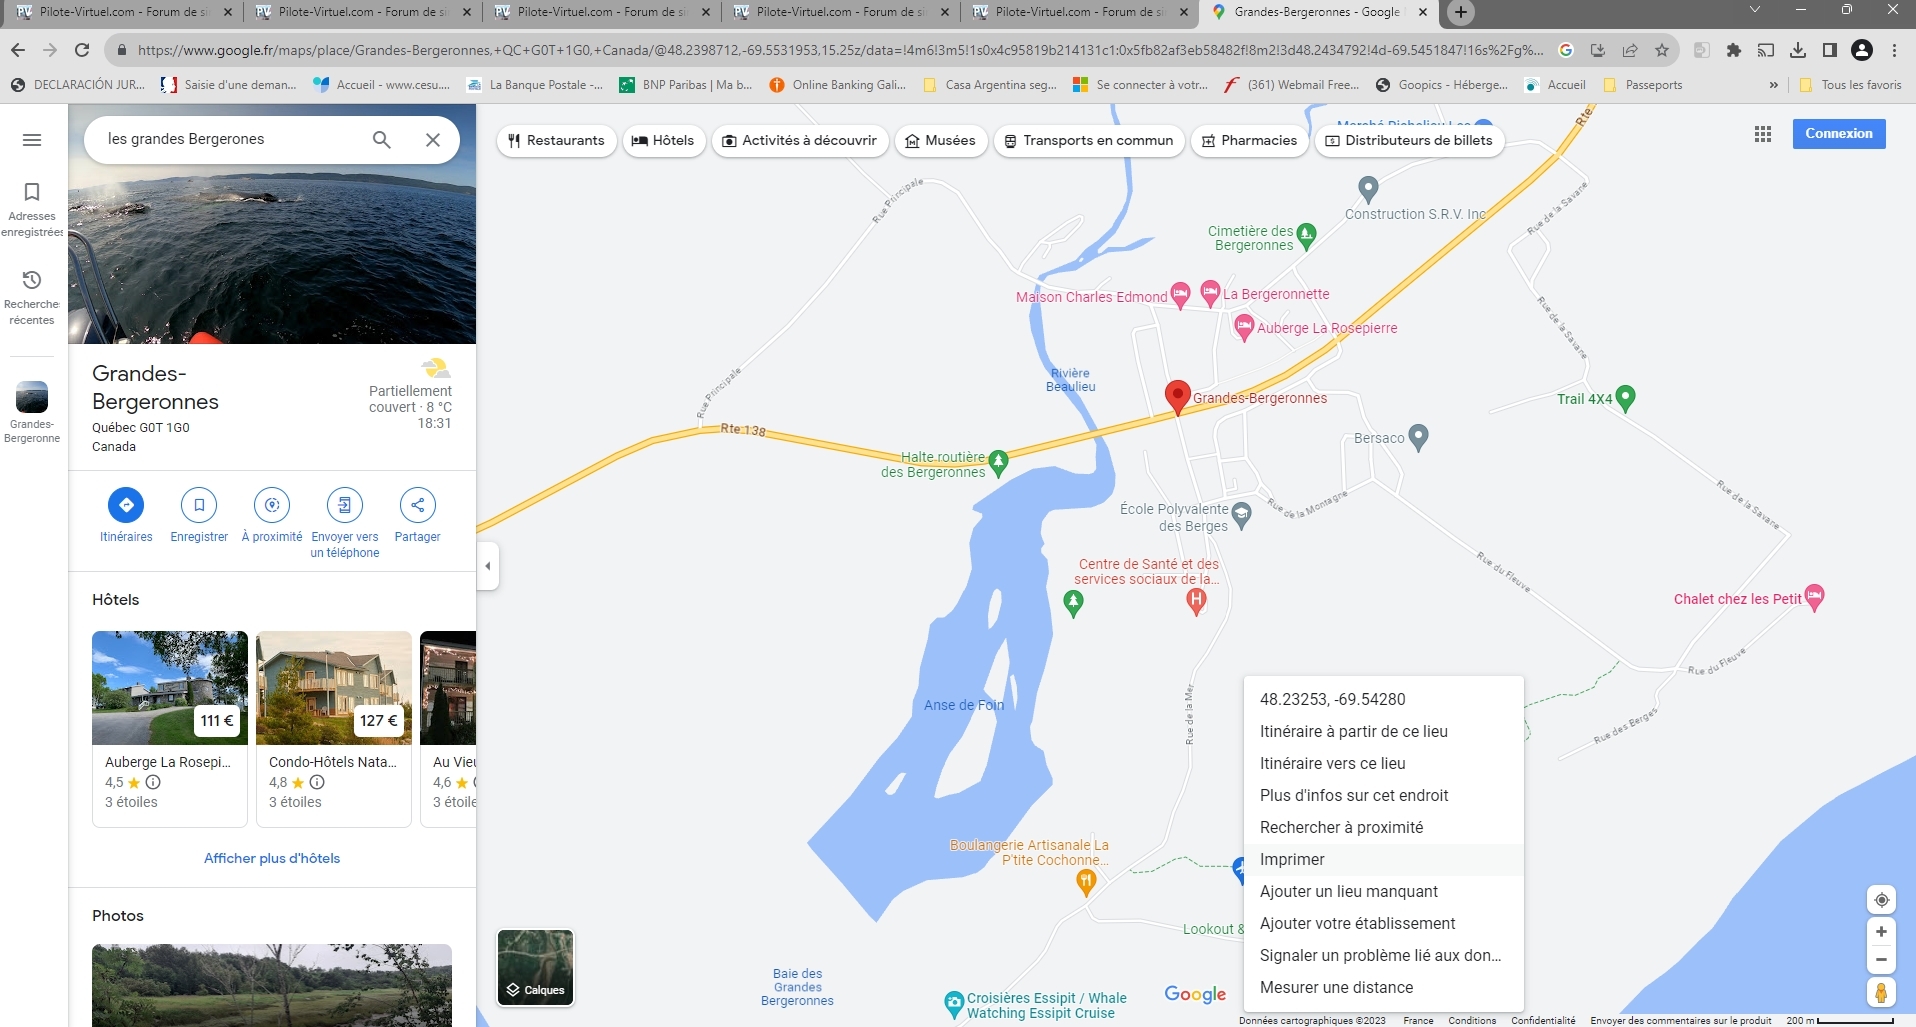The image size is (1916, 1027).
Task: Click the my-location target button
Action: pyautogui.click(x=1881, y=900)
